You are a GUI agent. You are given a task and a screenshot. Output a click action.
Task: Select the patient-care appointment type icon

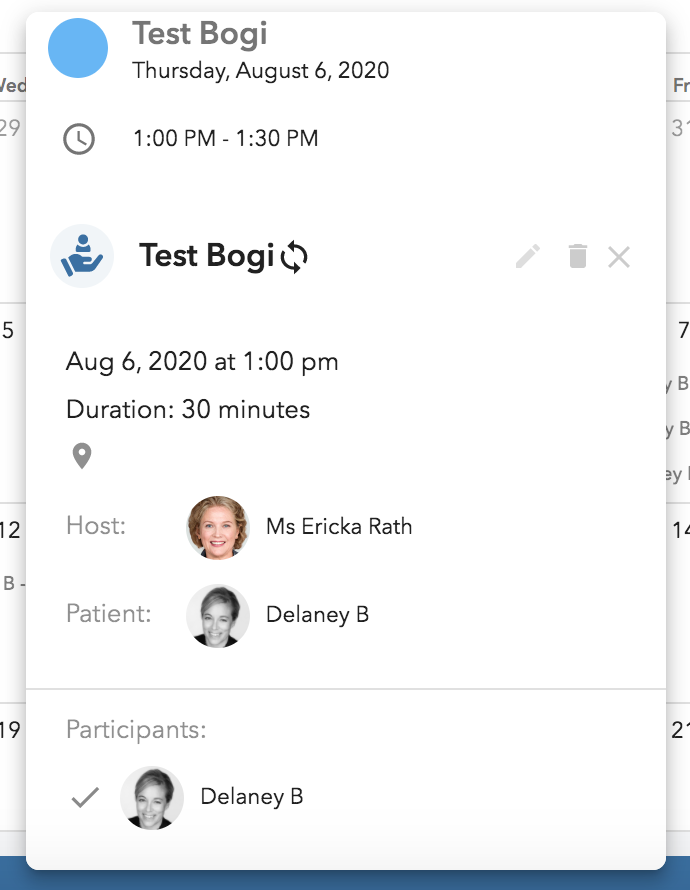point(82,256)
